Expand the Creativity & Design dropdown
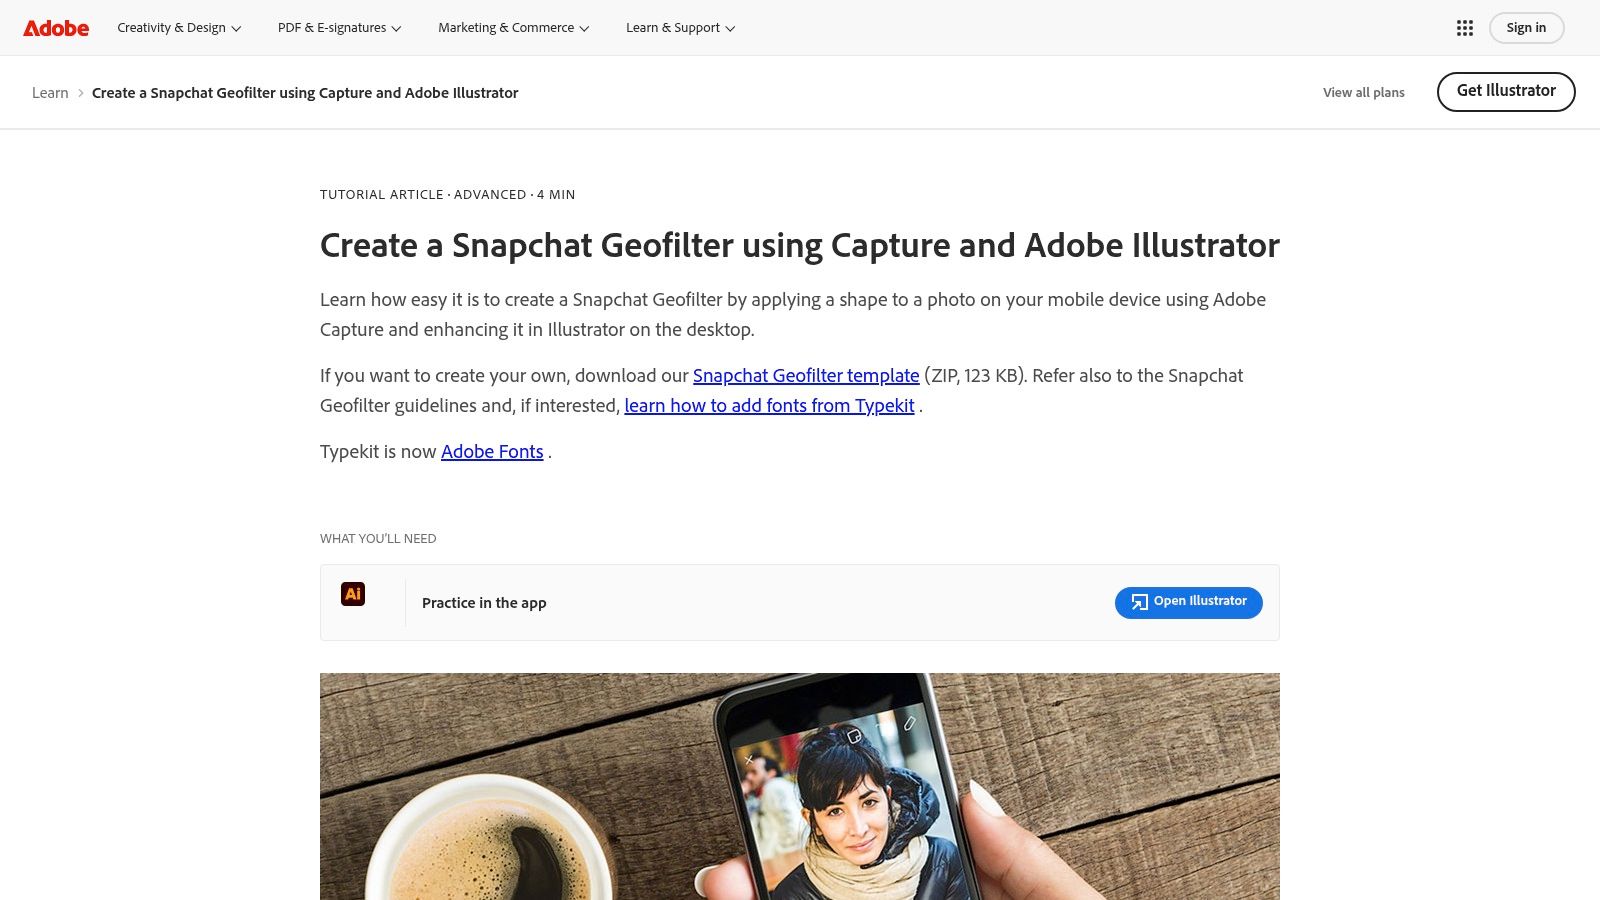 point(178,27)
